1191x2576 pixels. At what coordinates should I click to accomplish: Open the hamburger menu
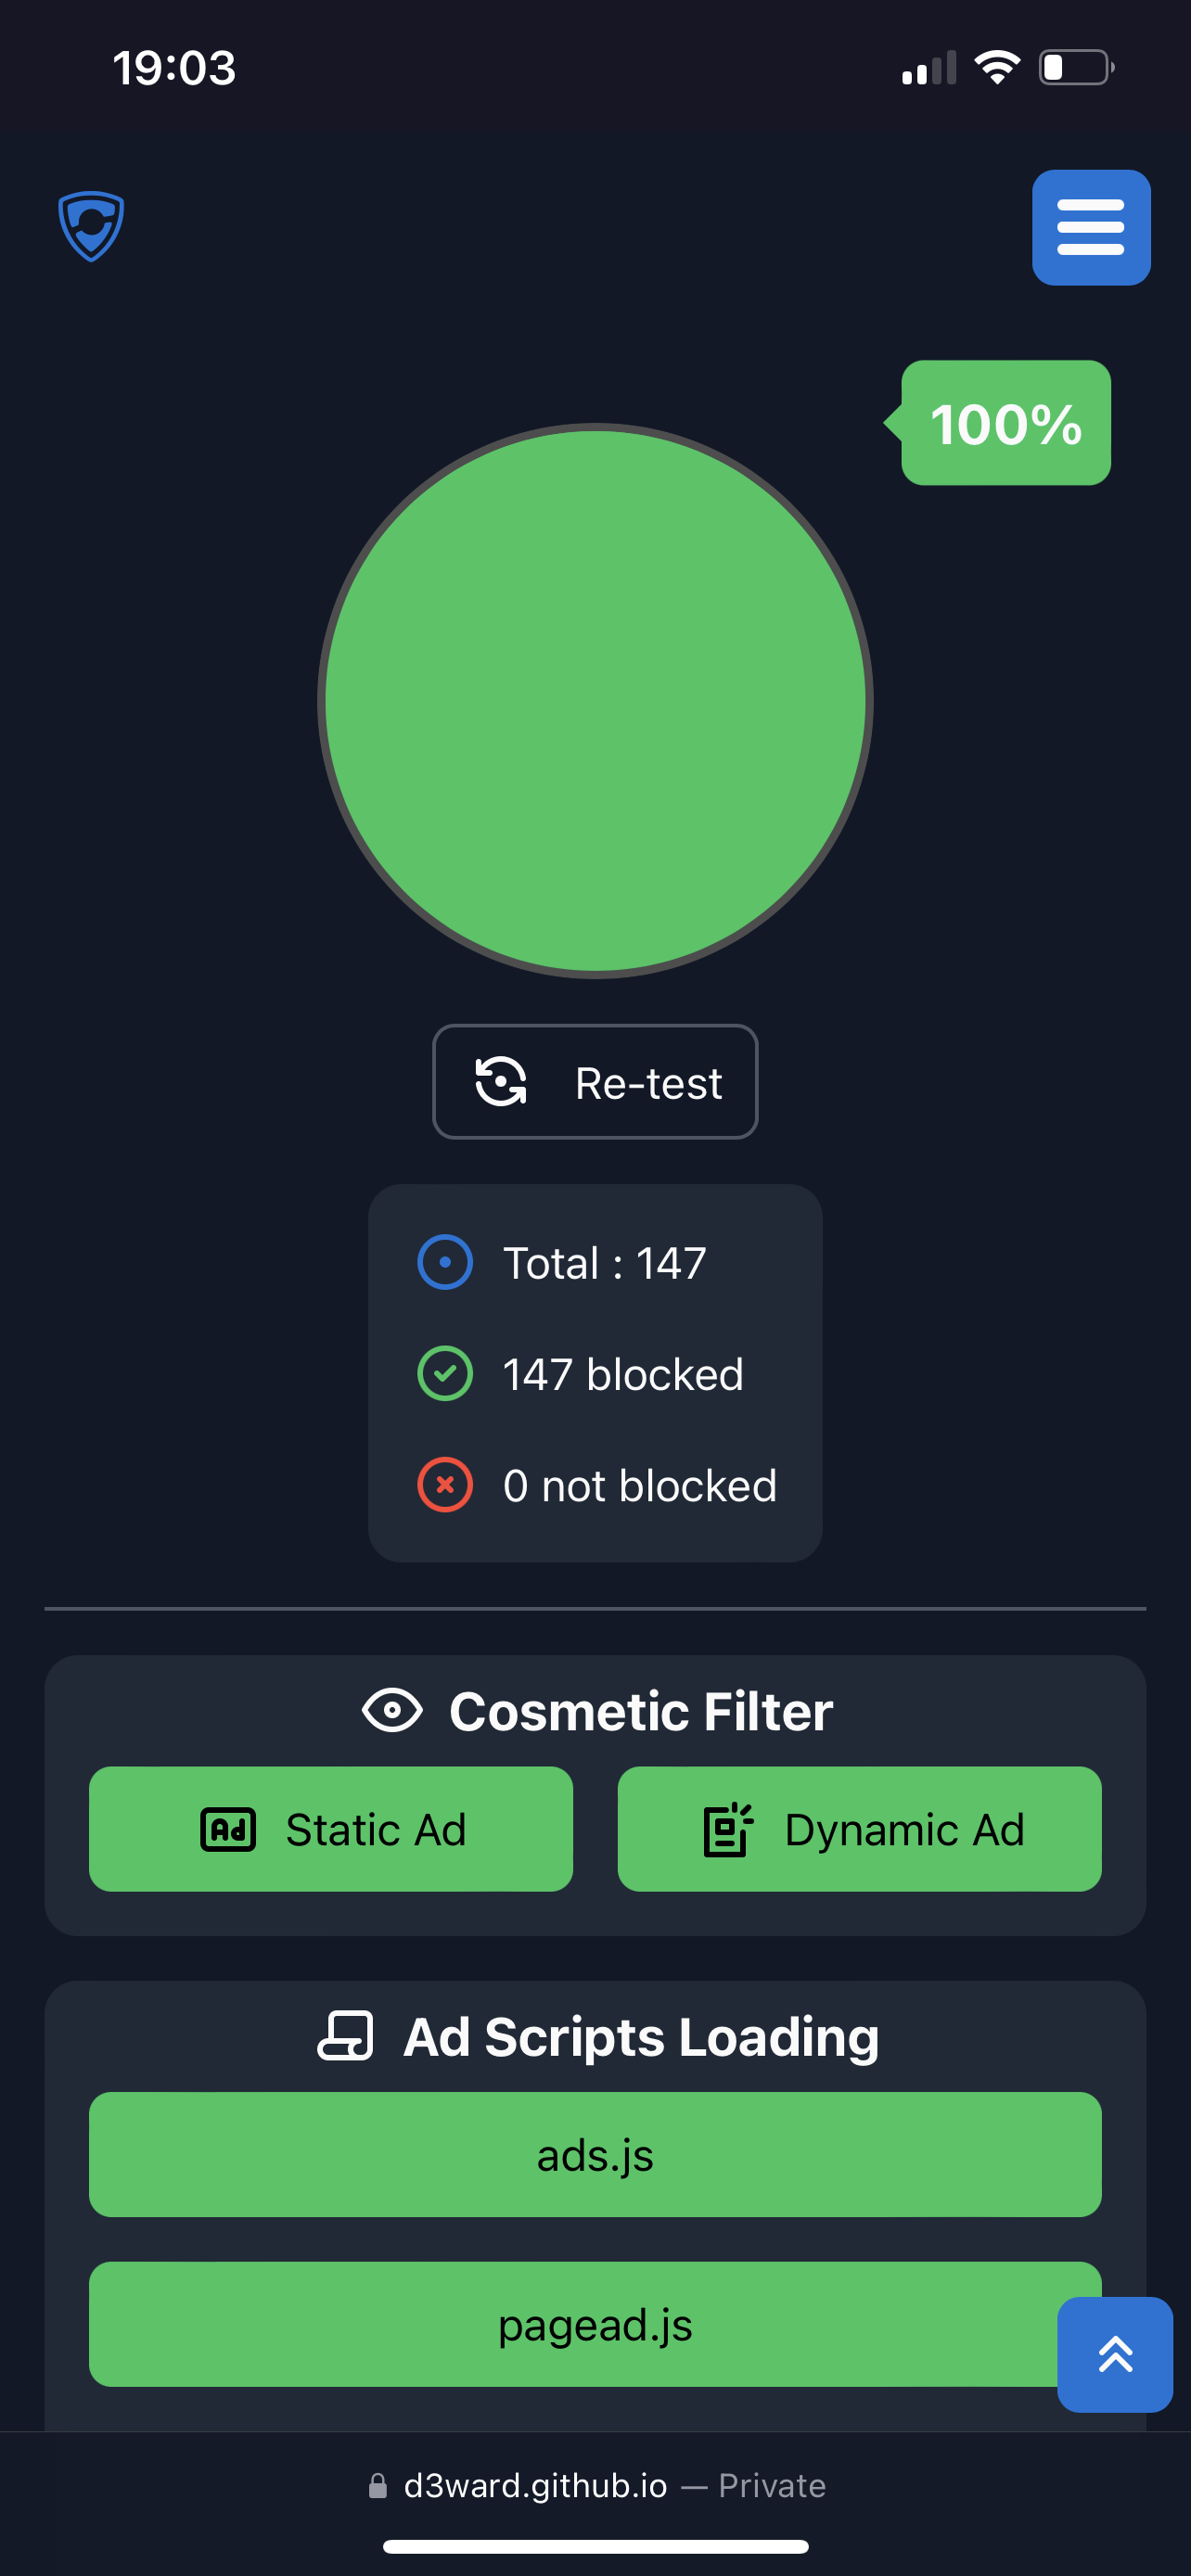coord(1090,227)
